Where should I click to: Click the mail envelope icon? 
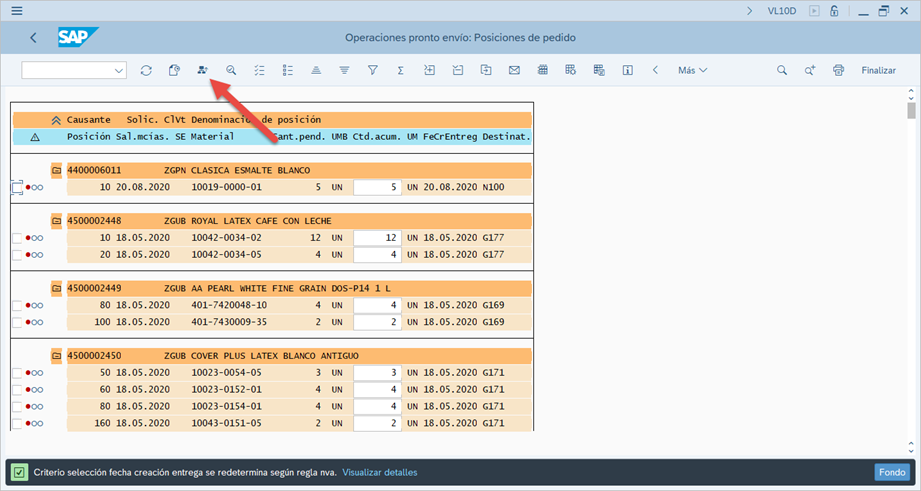tap(514, 70)
